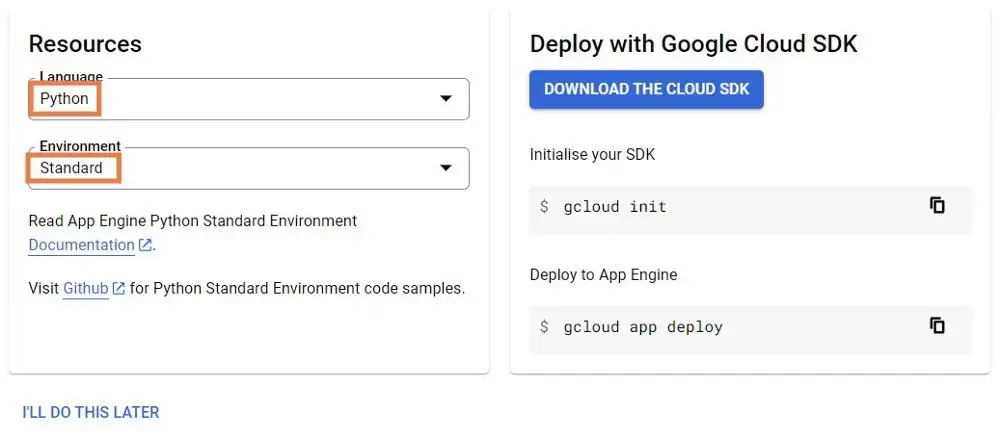
Task: Select the Standard value in Environment field
Action: [71, 168]
